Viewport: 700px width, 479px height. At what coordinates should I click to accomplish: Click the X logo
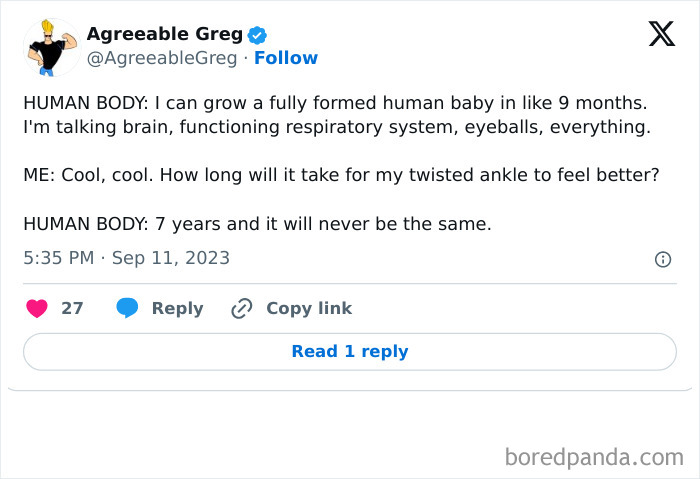pyautogui.click(x=661, y=35)
